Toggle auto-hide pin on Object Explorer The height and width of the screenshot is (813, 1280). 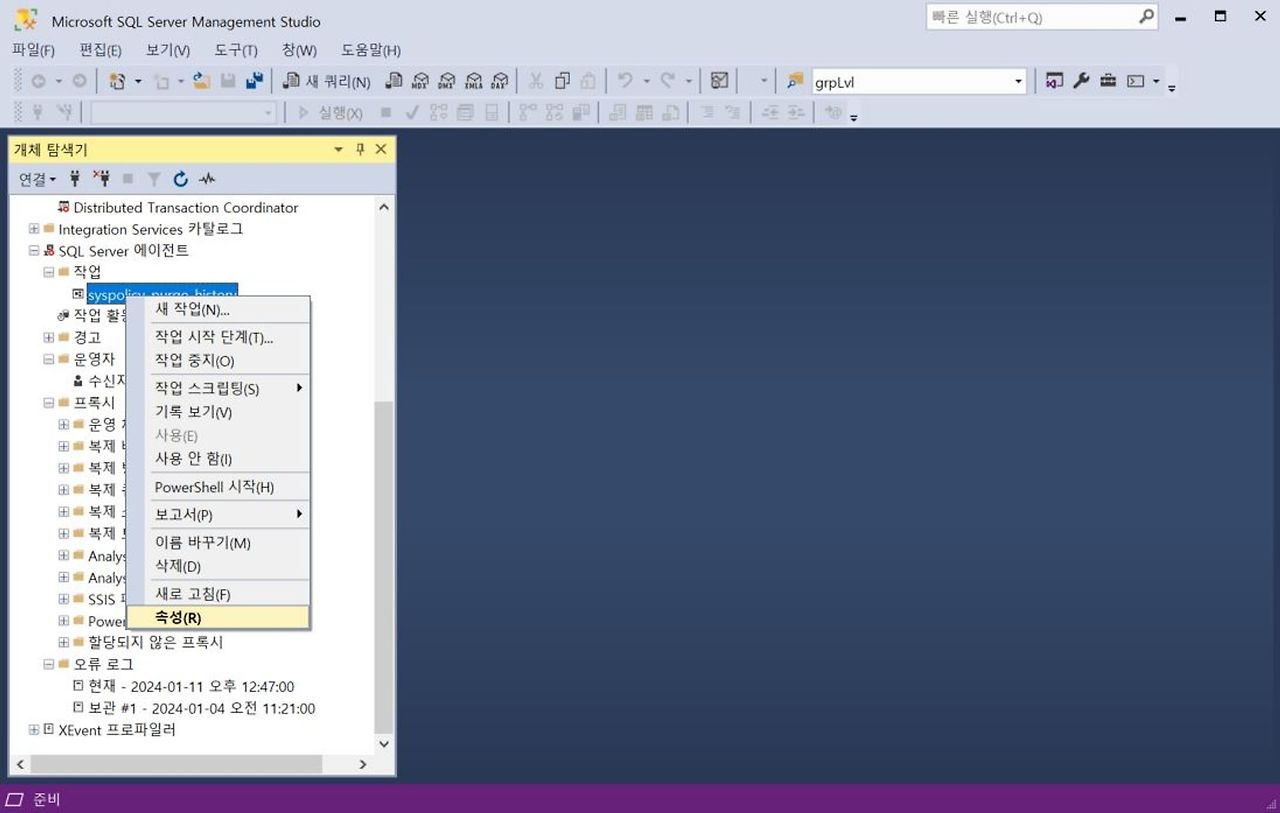tap(360, 149)
